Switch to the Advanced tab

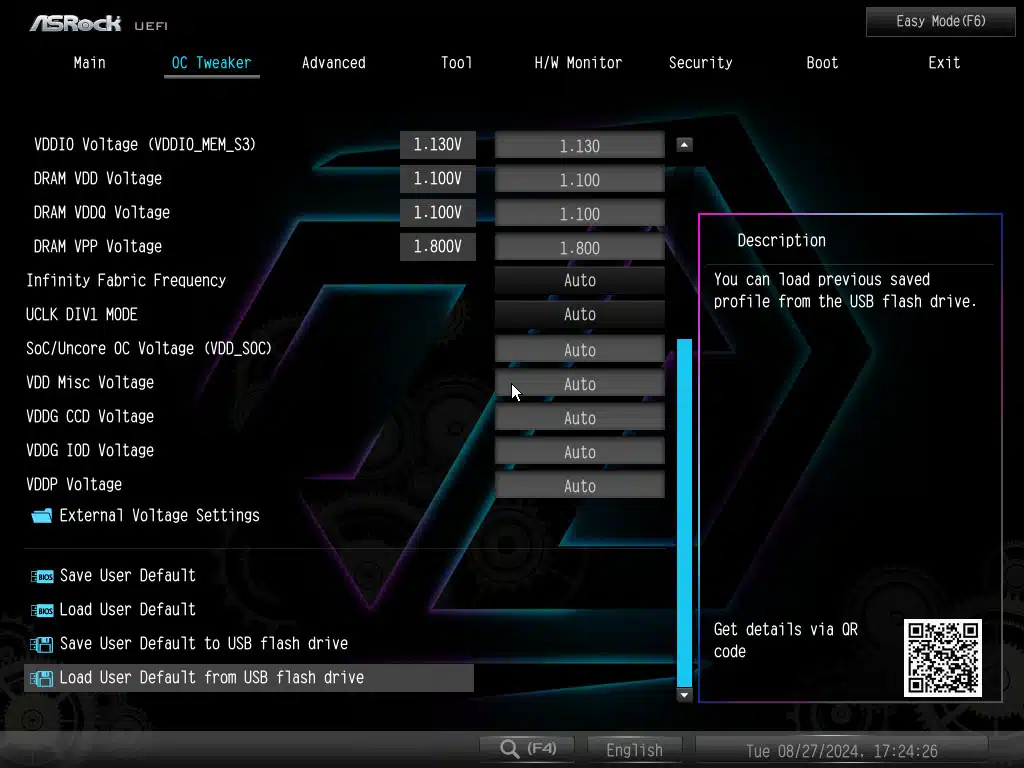coord(333,63)
